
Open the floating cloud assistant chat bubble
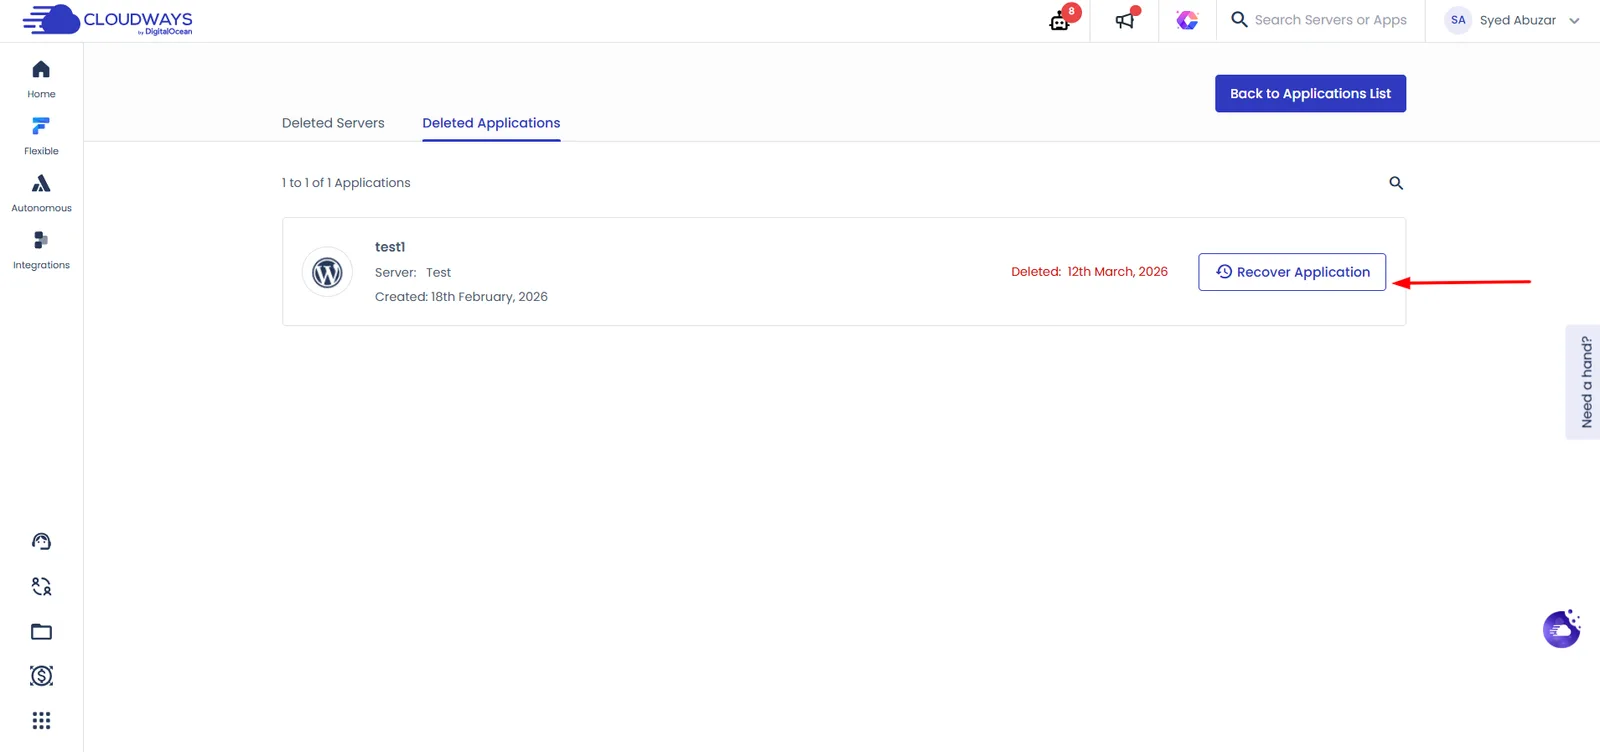coord(1561,629)
